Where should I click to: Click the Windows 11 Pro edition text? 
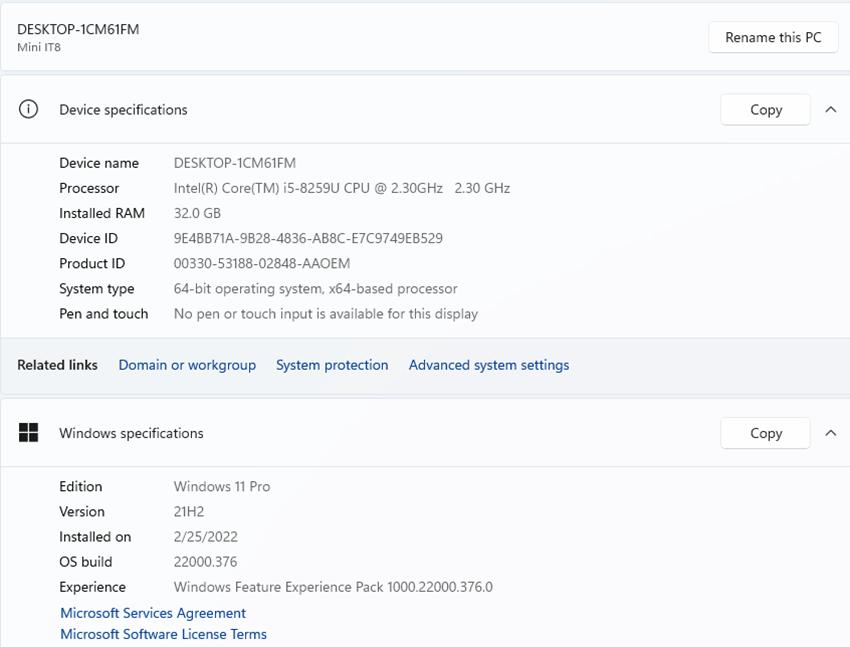(222, 486)
